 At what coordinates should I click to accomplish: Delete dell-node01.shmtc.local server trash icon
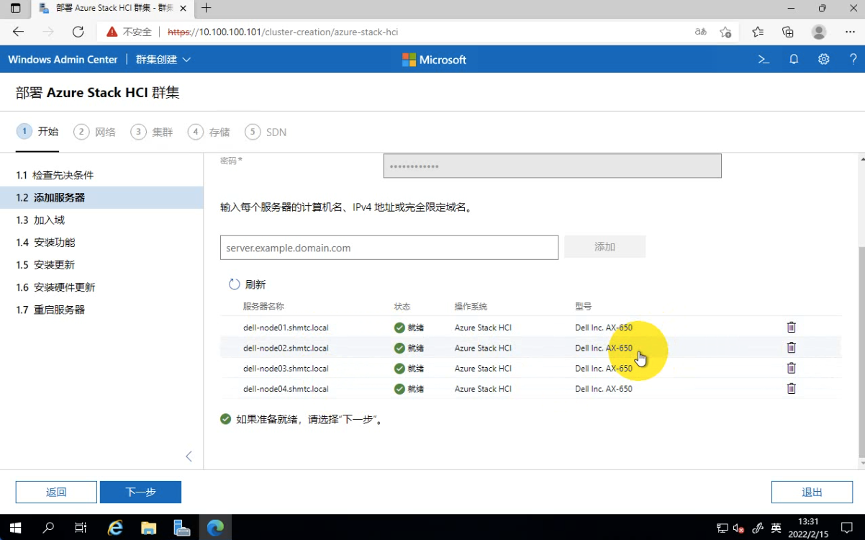791,327
